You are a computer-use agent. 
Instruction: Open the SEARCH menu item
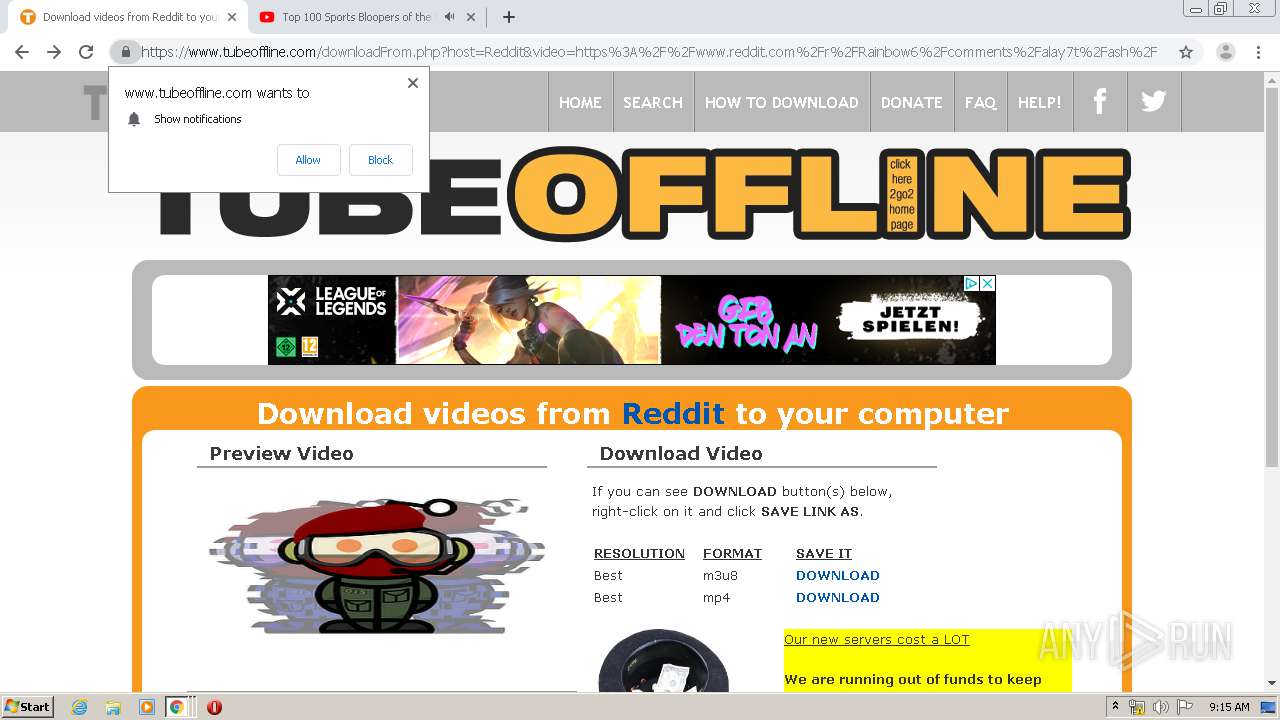pos(653,102)
